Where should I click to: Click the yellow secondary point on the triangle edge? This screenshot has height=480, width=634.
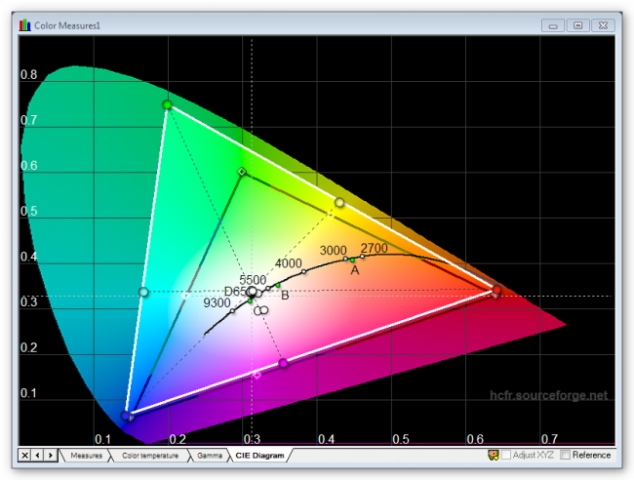coord(339,203)
